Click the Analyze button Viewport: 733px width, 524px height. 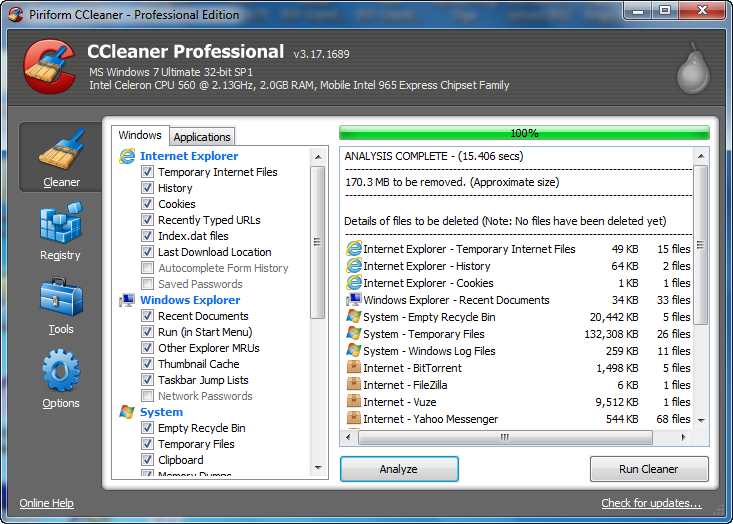[399, 469]
